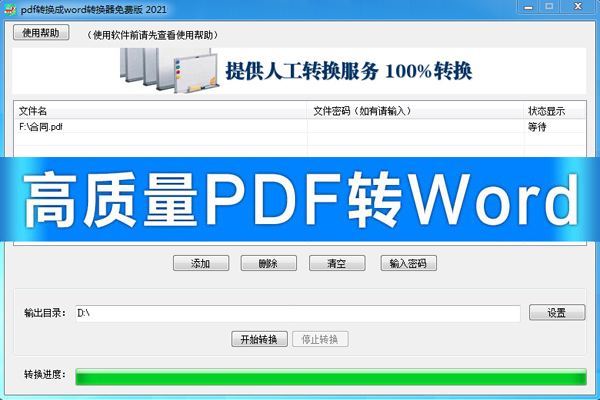Viewport: 600px width, 400px height.
Task: Click the 设置 output directory button
Action: tap(557, 313)
